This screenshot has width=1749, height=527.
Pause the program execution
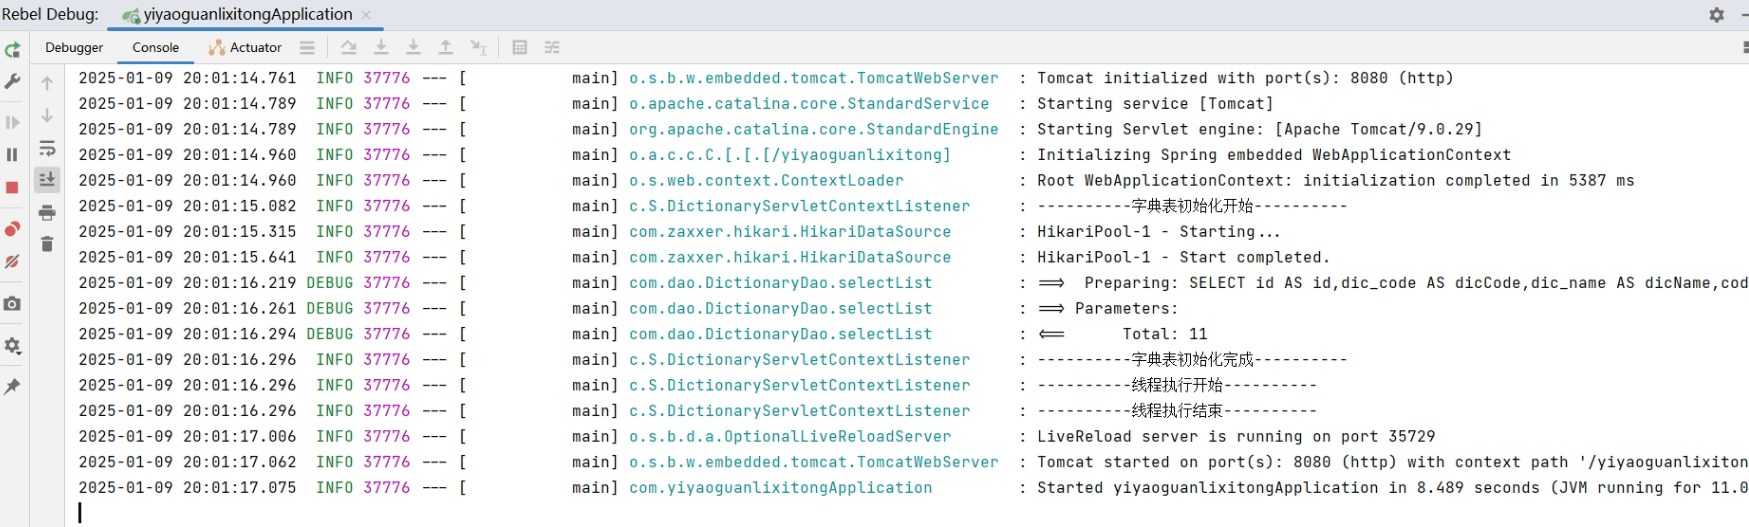pos(12,154)
